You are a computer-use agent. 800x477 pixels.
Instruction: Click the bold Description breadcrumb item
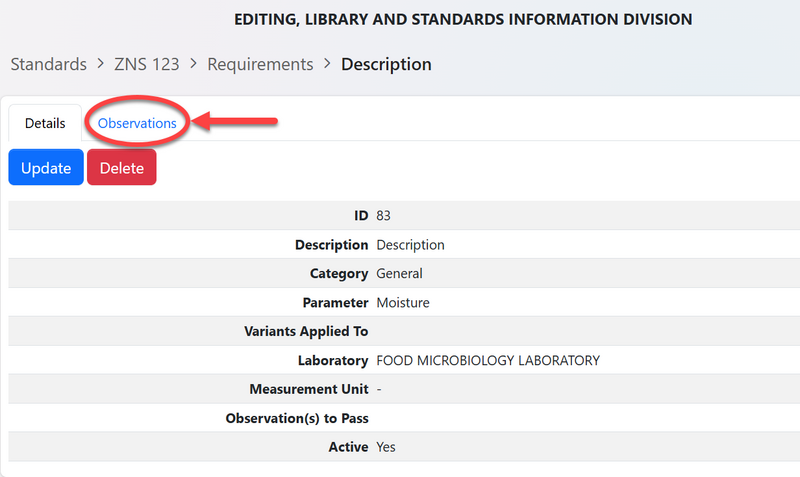(x=386, y=64)
